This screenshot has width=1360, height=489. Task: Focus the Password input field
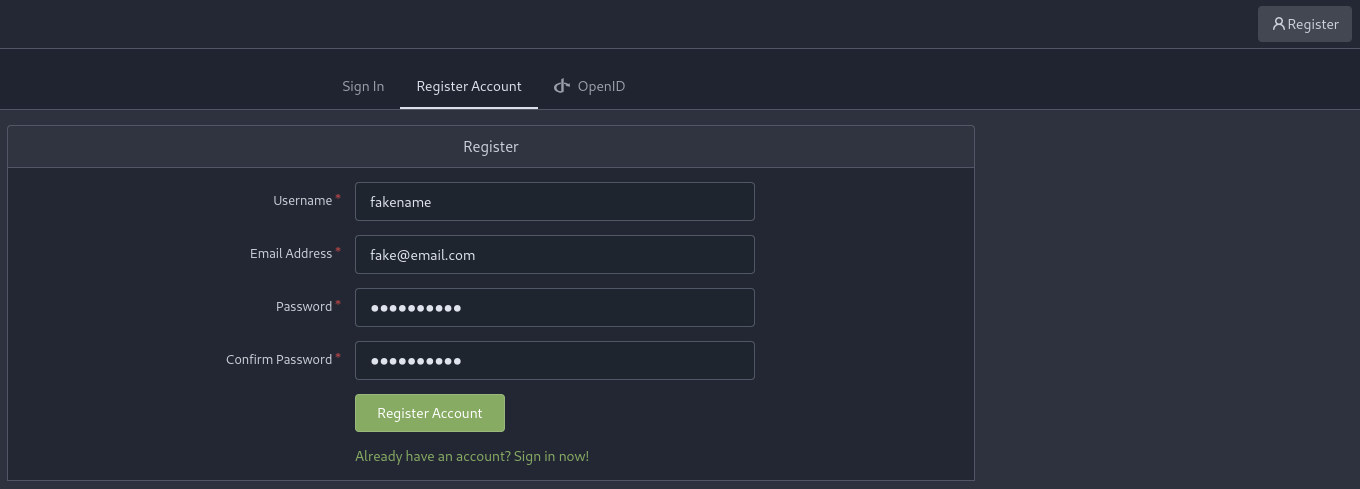[x=554, y=307]
